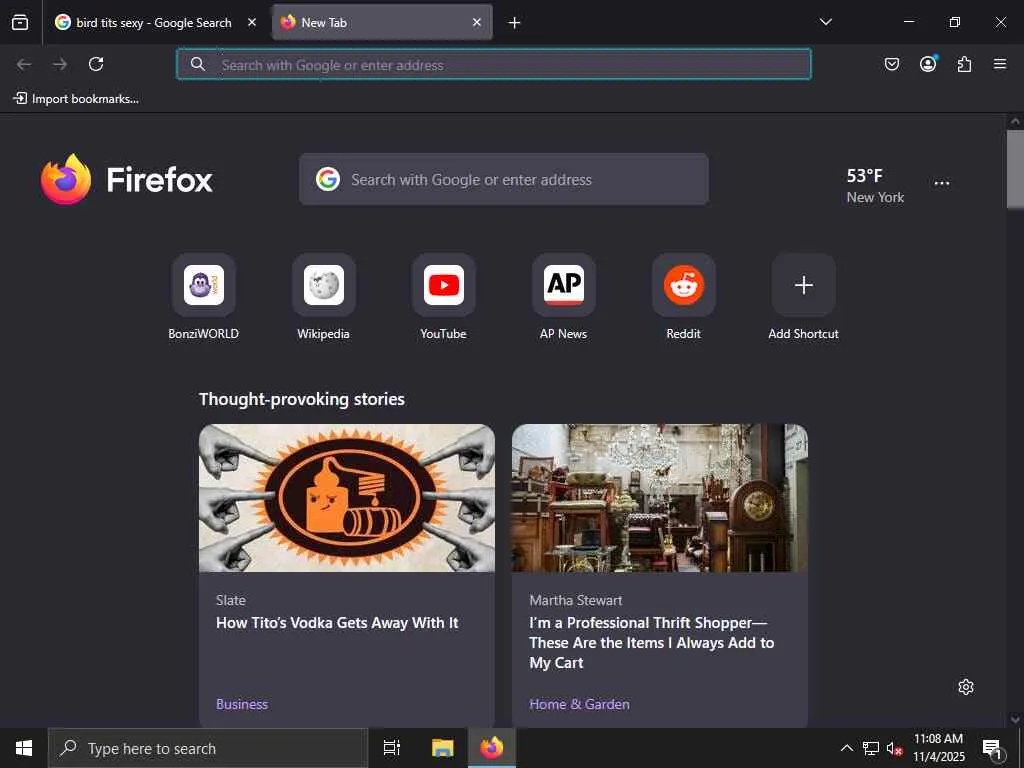This screenshot has width=1024, height=768.
Task: Open File Explorer from the taskbar
Action: (442, 748)
